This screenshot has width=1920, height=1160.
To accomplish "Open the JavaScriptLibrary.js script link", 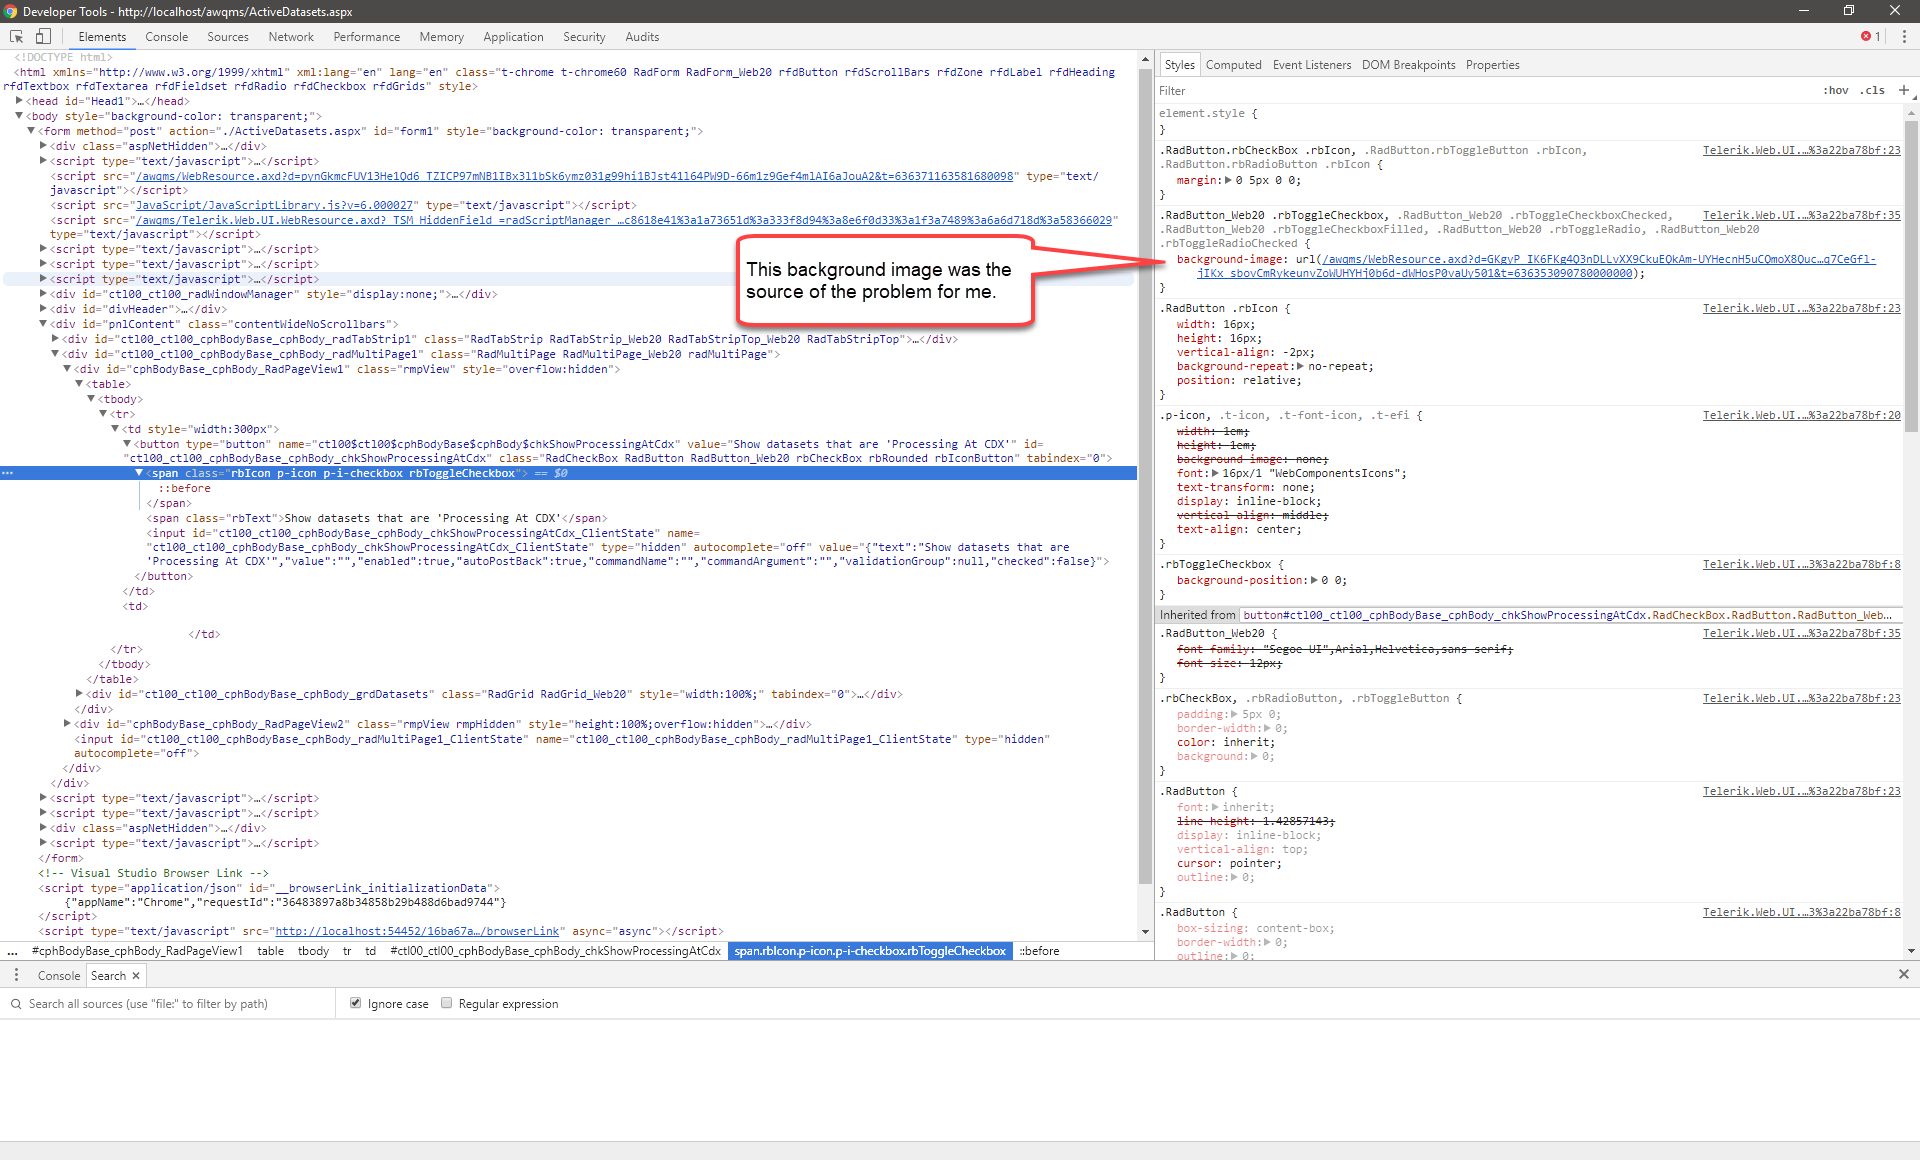I will [x=274, y=205].
